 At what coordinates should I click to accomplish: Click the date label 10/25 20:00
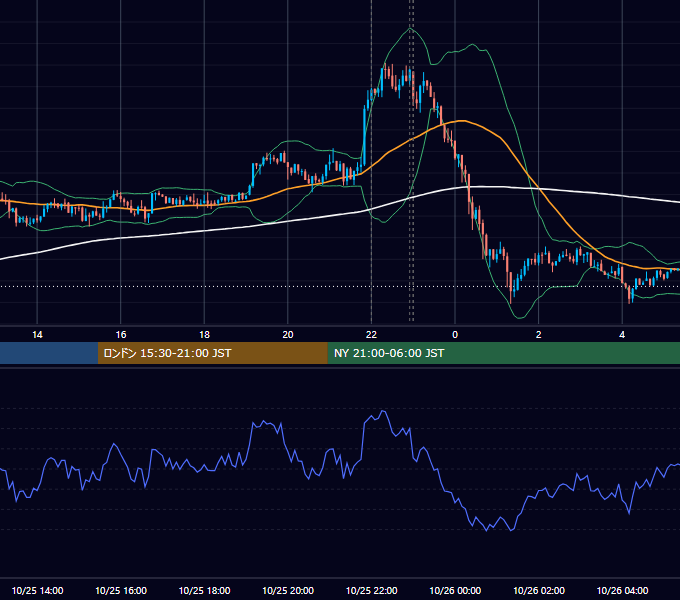[x=288, y=590]
